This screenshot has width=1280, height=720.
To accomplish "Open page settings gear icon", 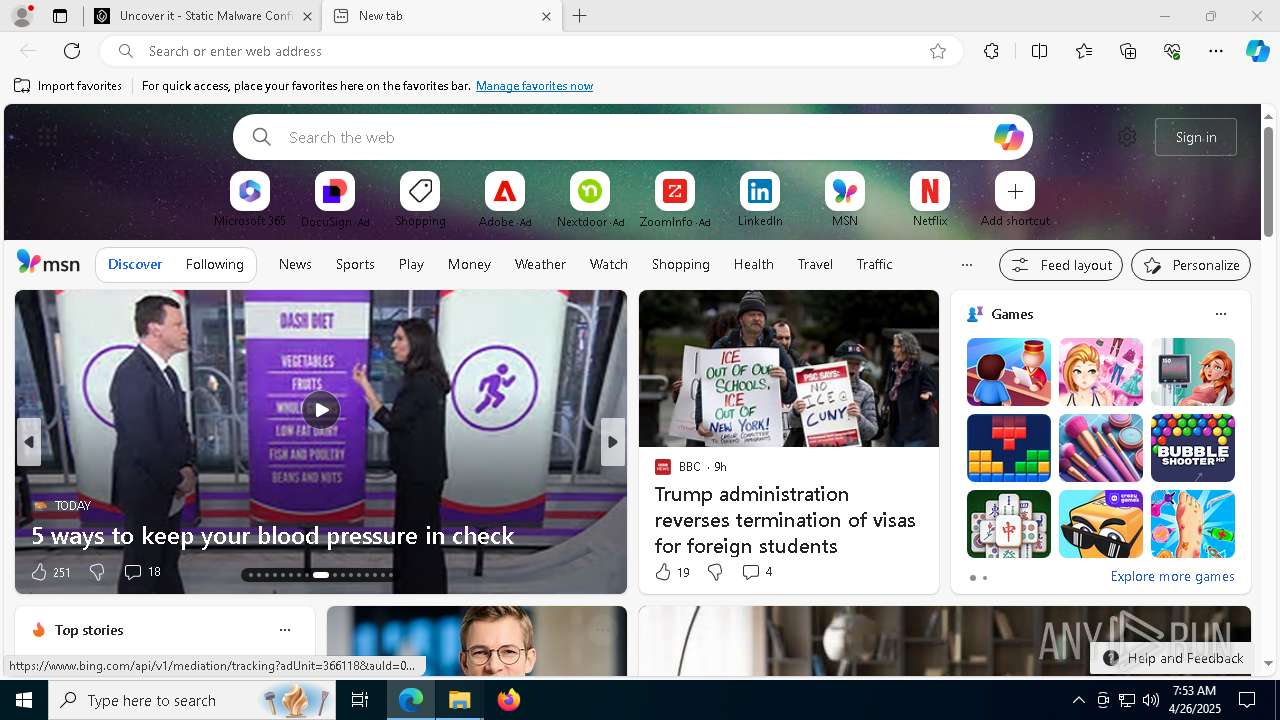I will 1127,137.
